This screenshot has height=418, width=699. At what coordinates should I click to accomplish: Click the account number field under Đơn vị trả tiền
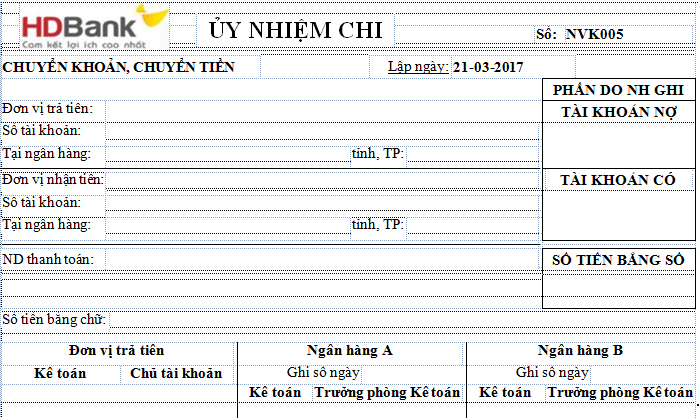(x=320, y=131)
